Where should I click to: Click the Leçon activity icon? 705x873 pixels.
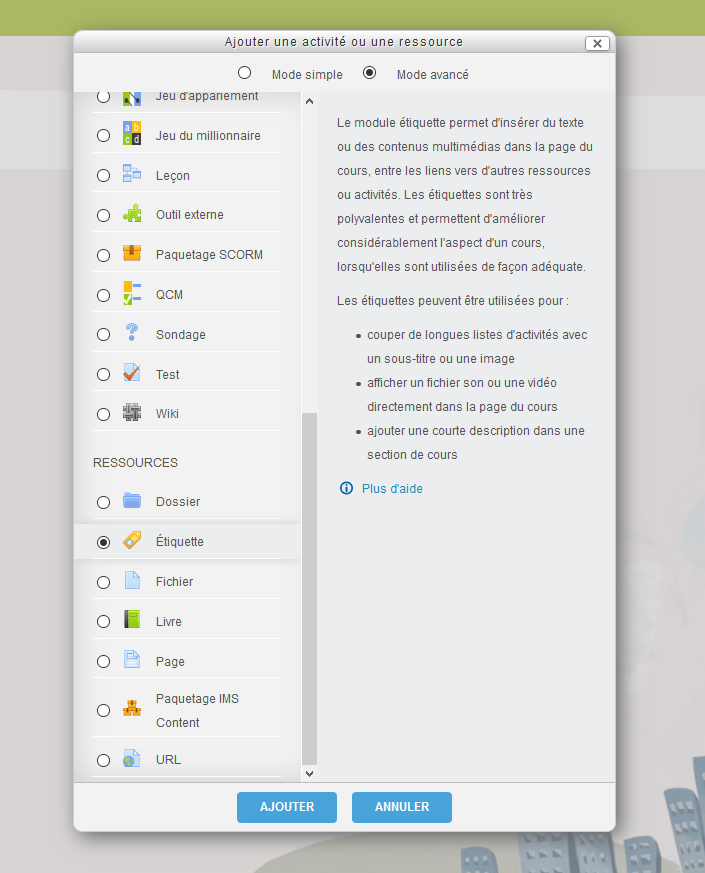click(132, 174)
